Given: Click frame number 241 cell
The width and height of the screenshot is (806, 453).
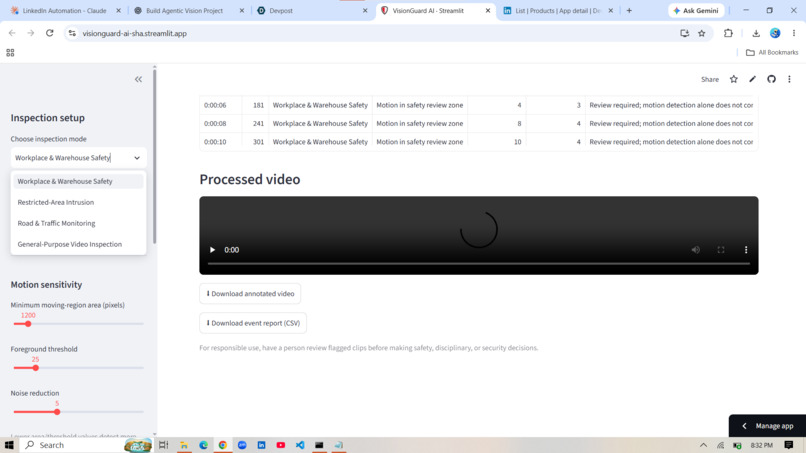Looking at the screenshot, I should 255,123.
